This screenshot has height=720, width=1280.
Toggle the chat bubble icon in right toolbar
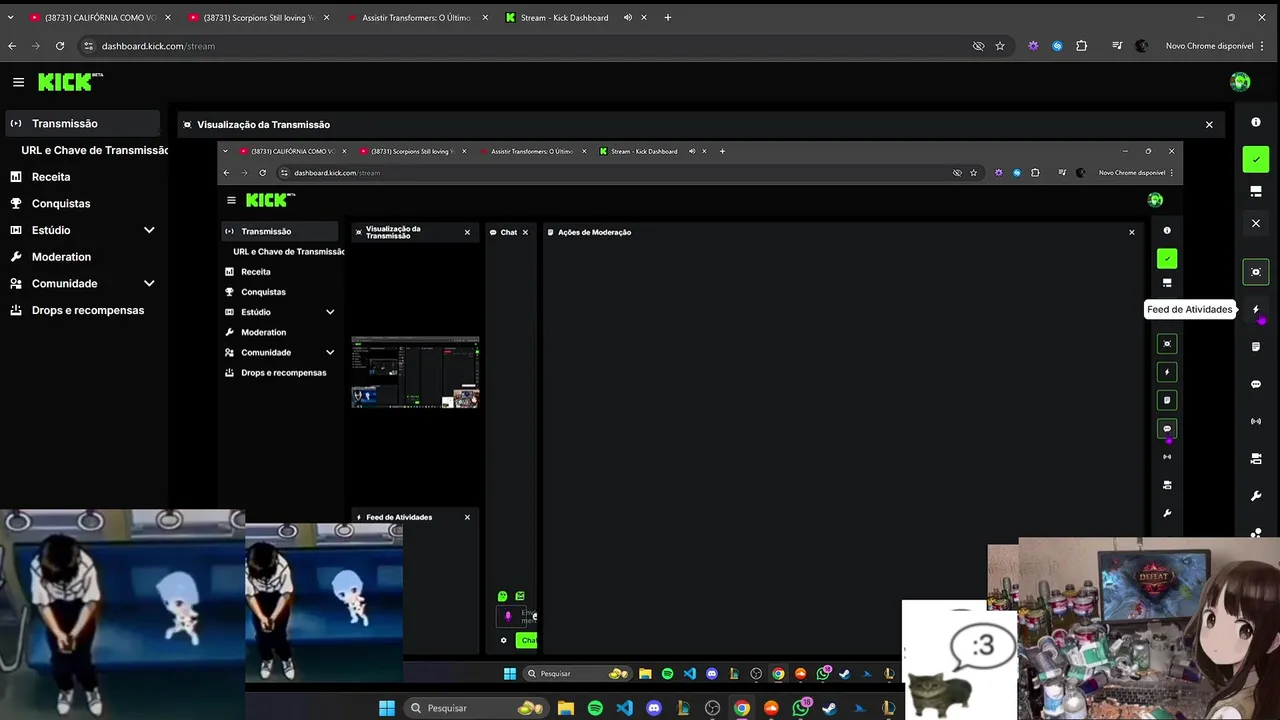[1256, 384]
